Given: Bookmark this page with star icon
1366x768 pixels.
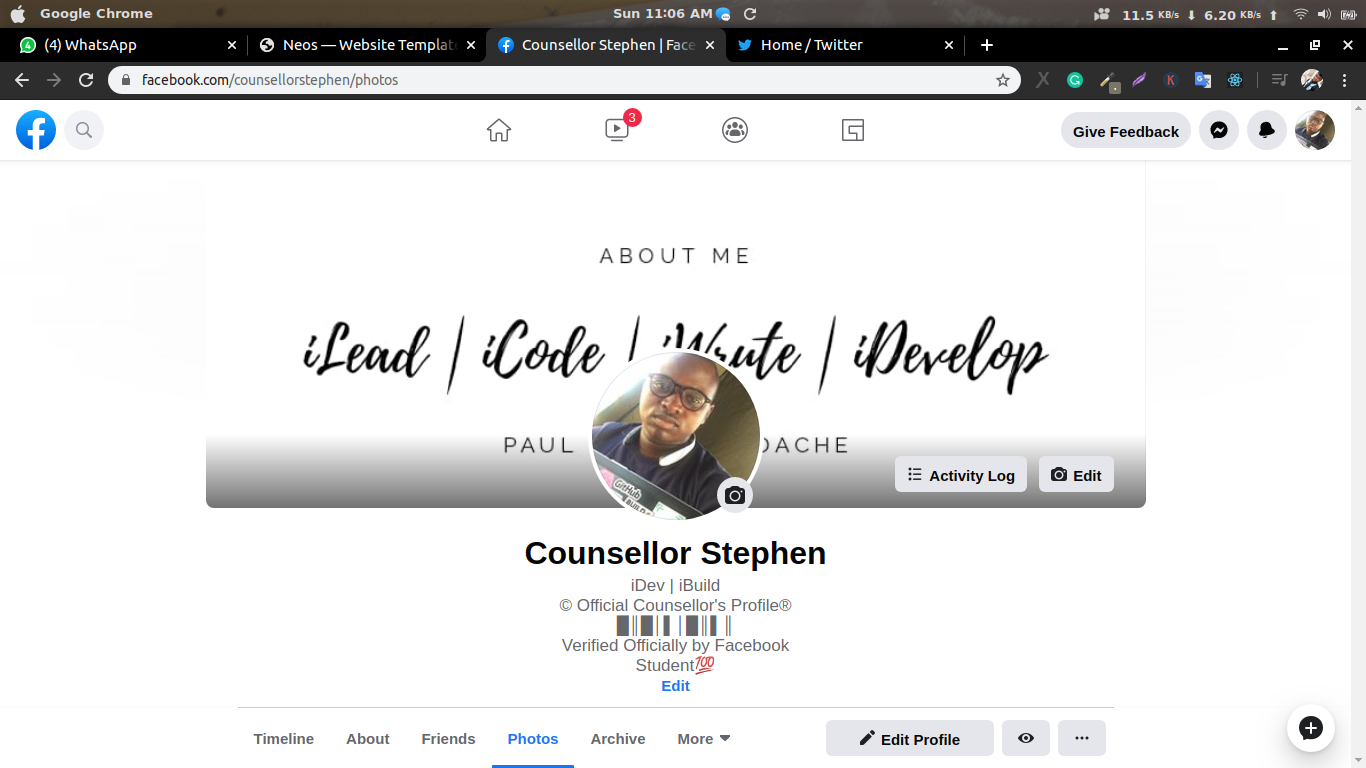Looking at the screenshot, I should 1003,80.
